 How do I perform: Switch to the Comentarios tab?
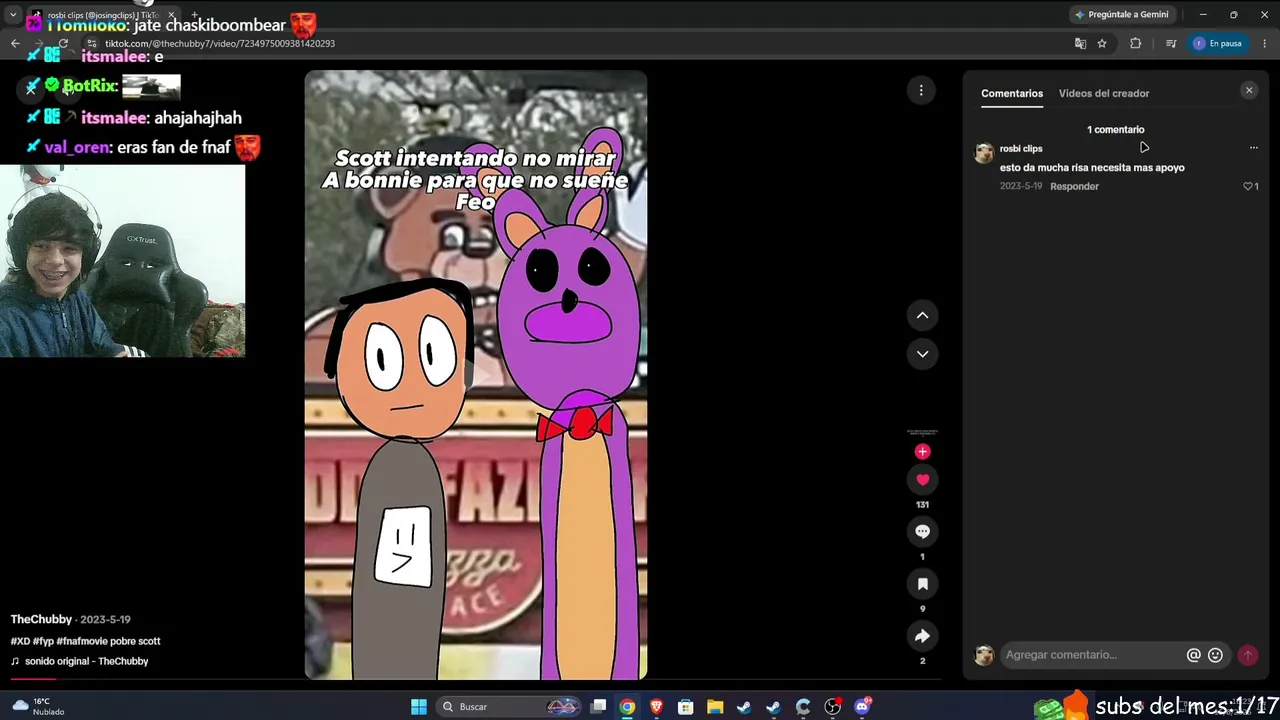(x=1012, y=93)
